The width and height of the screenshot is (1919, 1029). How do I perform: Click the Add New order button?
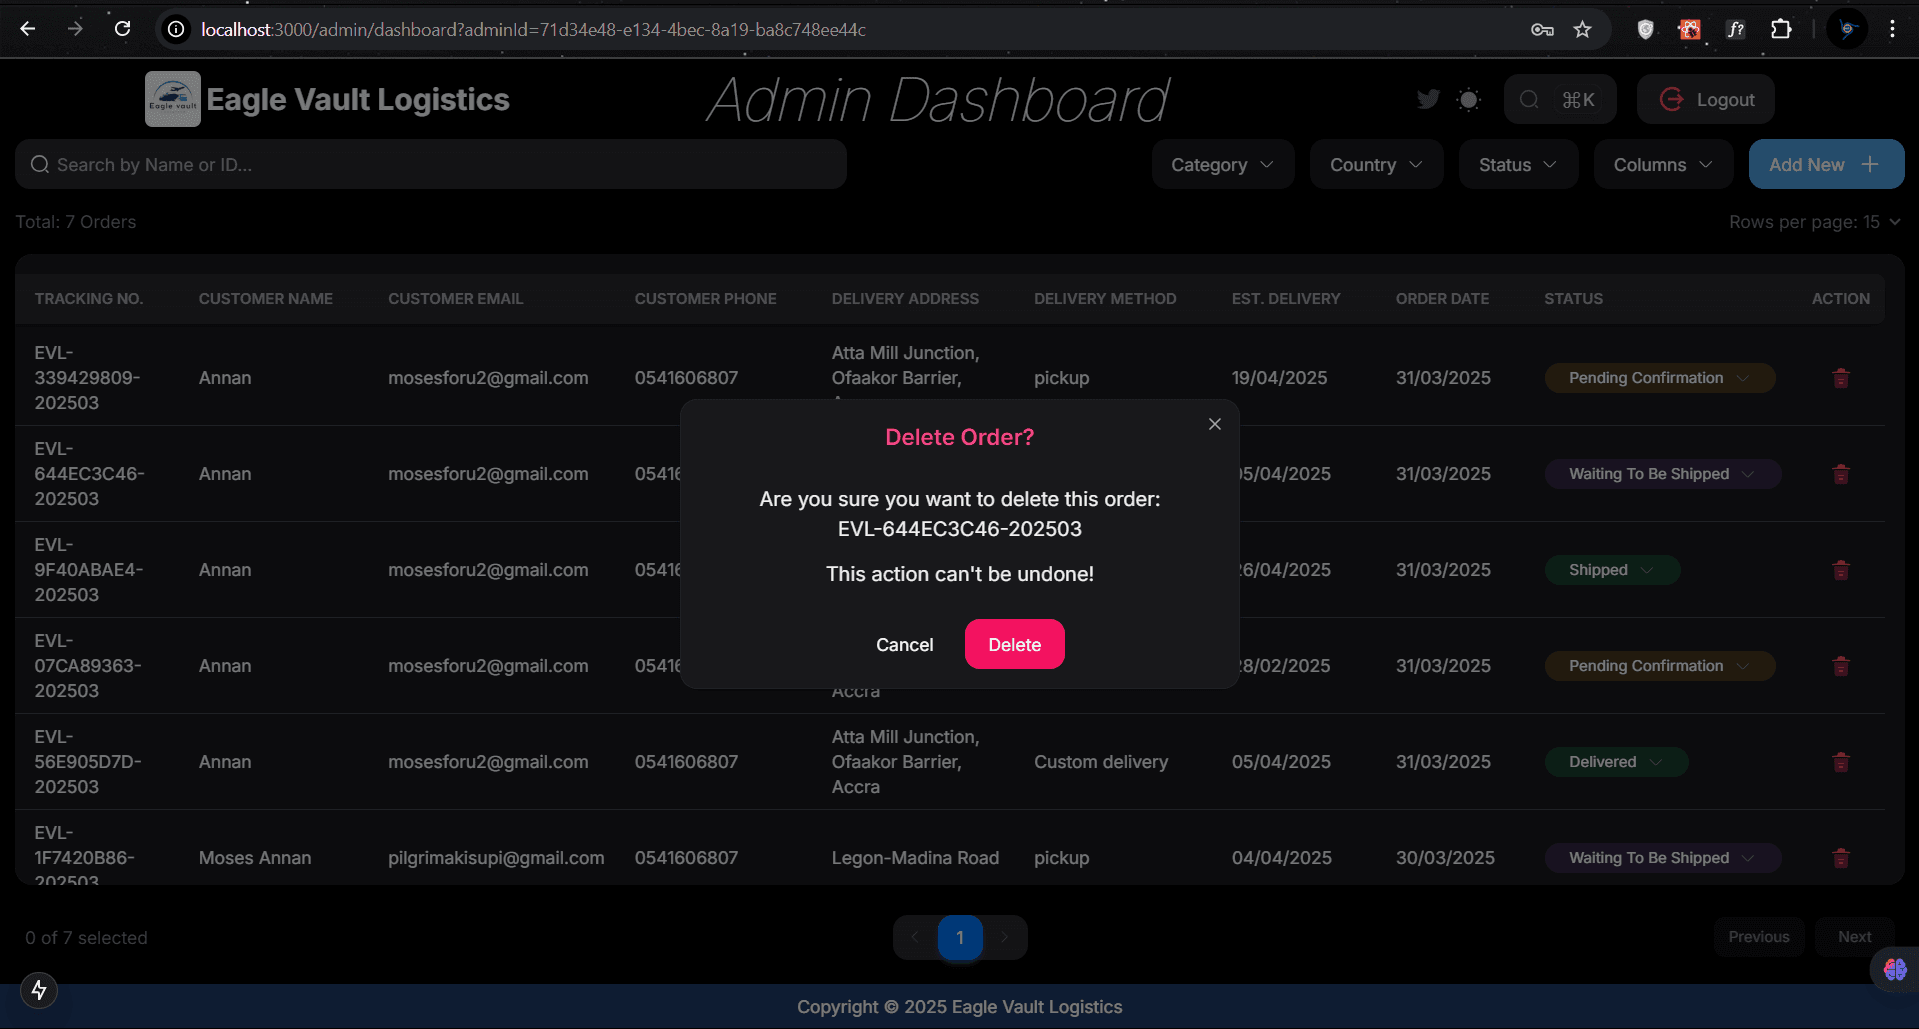[1825, 165]
